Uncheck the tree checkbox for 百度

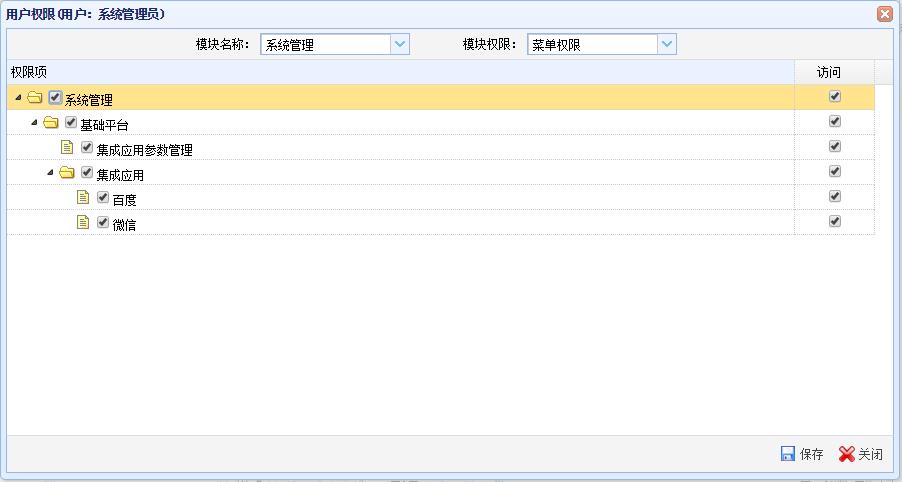coord(103,197)
